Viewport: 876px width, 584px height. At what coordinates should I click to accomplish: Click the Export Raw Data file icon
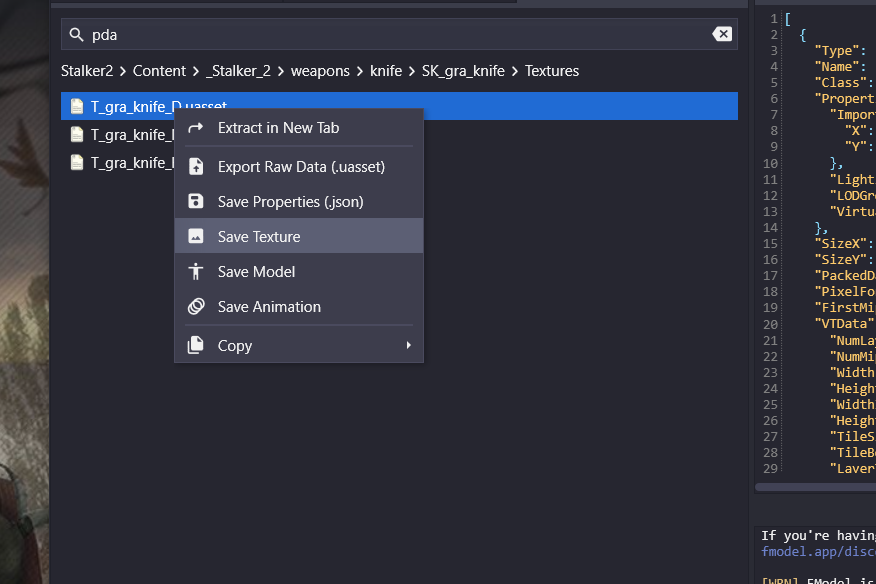(x=196, y=167)
